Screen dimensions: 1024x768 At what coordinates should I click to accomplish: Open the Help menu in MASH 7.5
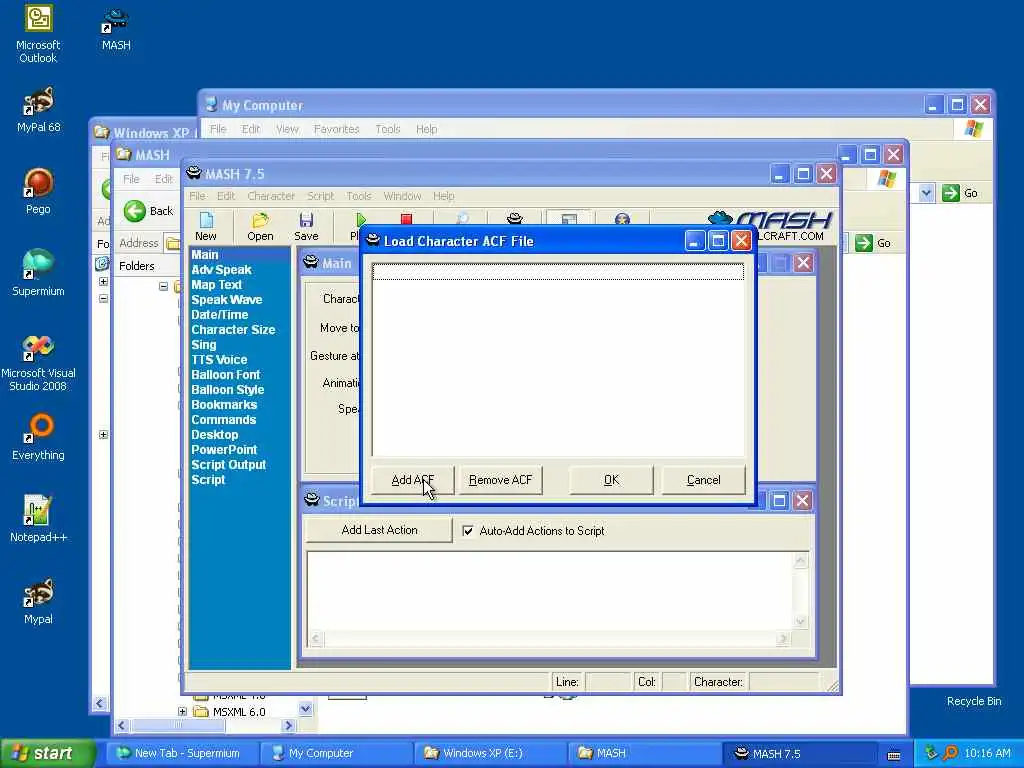pyautogui.click(x=443, y=196)
